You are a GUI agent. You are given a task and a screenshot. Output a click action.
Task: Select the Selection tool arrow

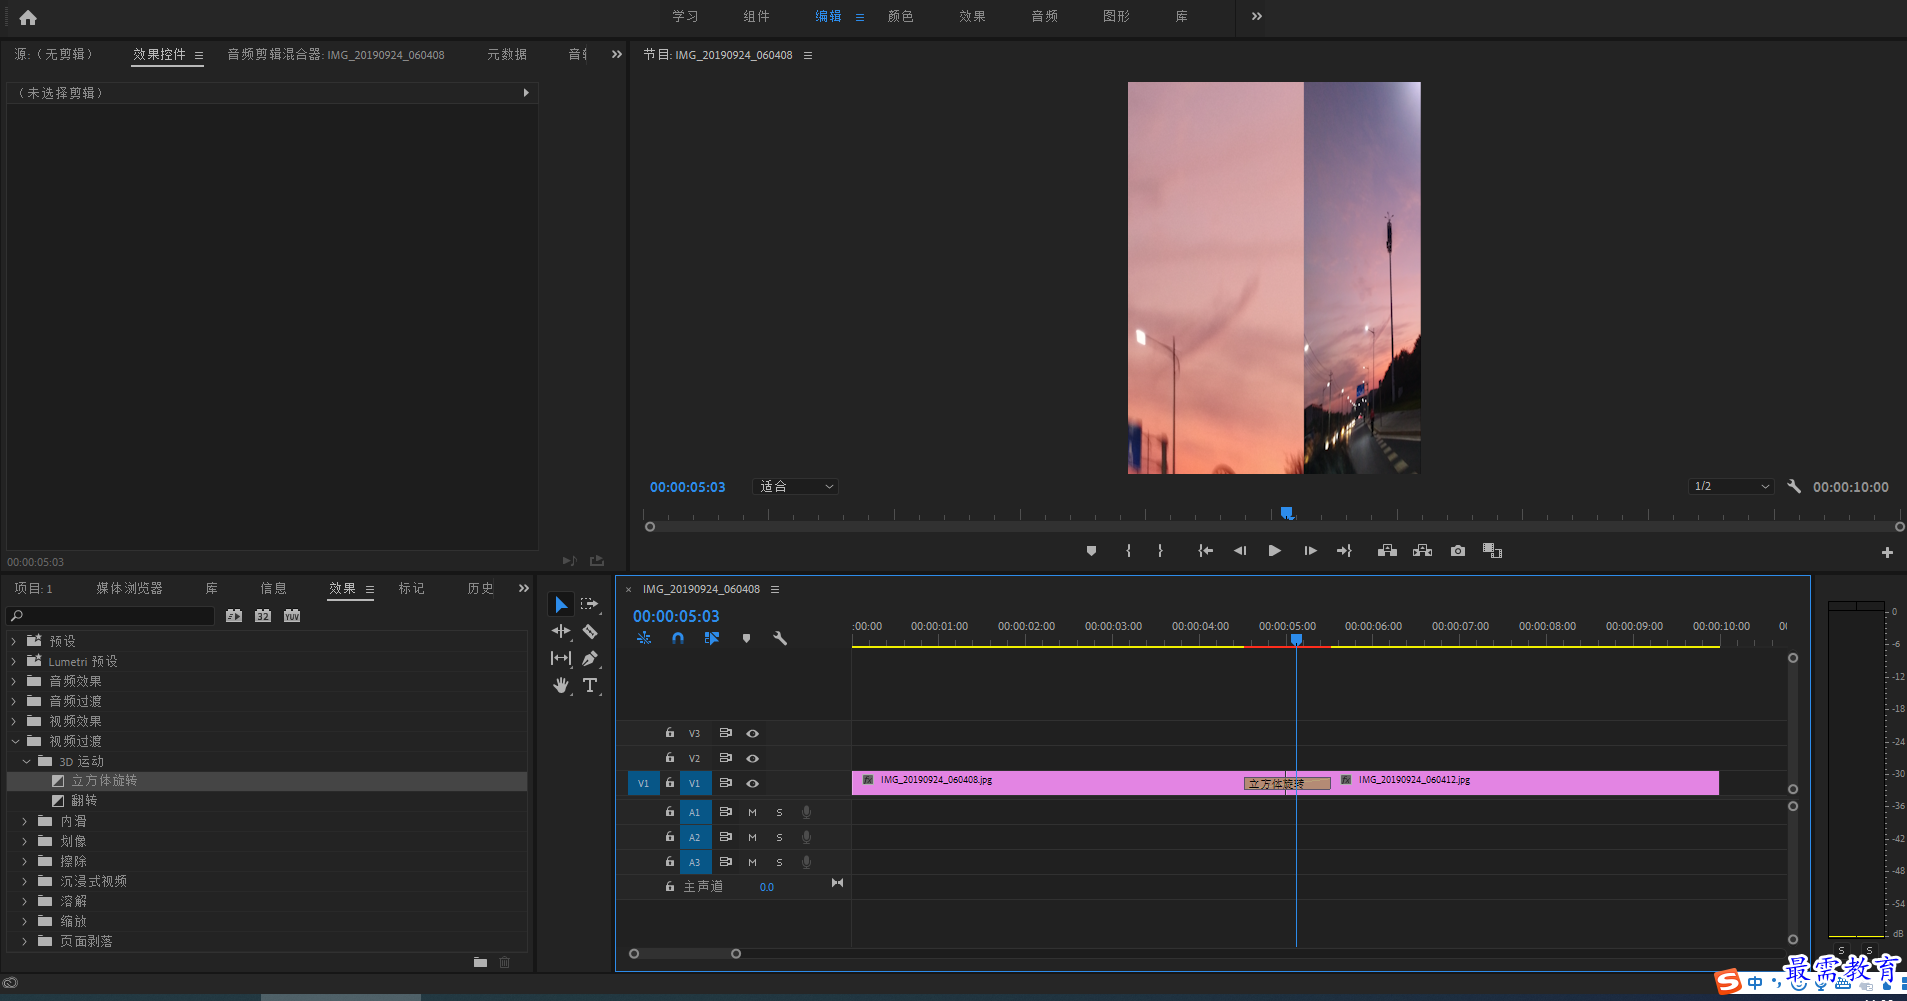click(x=561, y=605)
